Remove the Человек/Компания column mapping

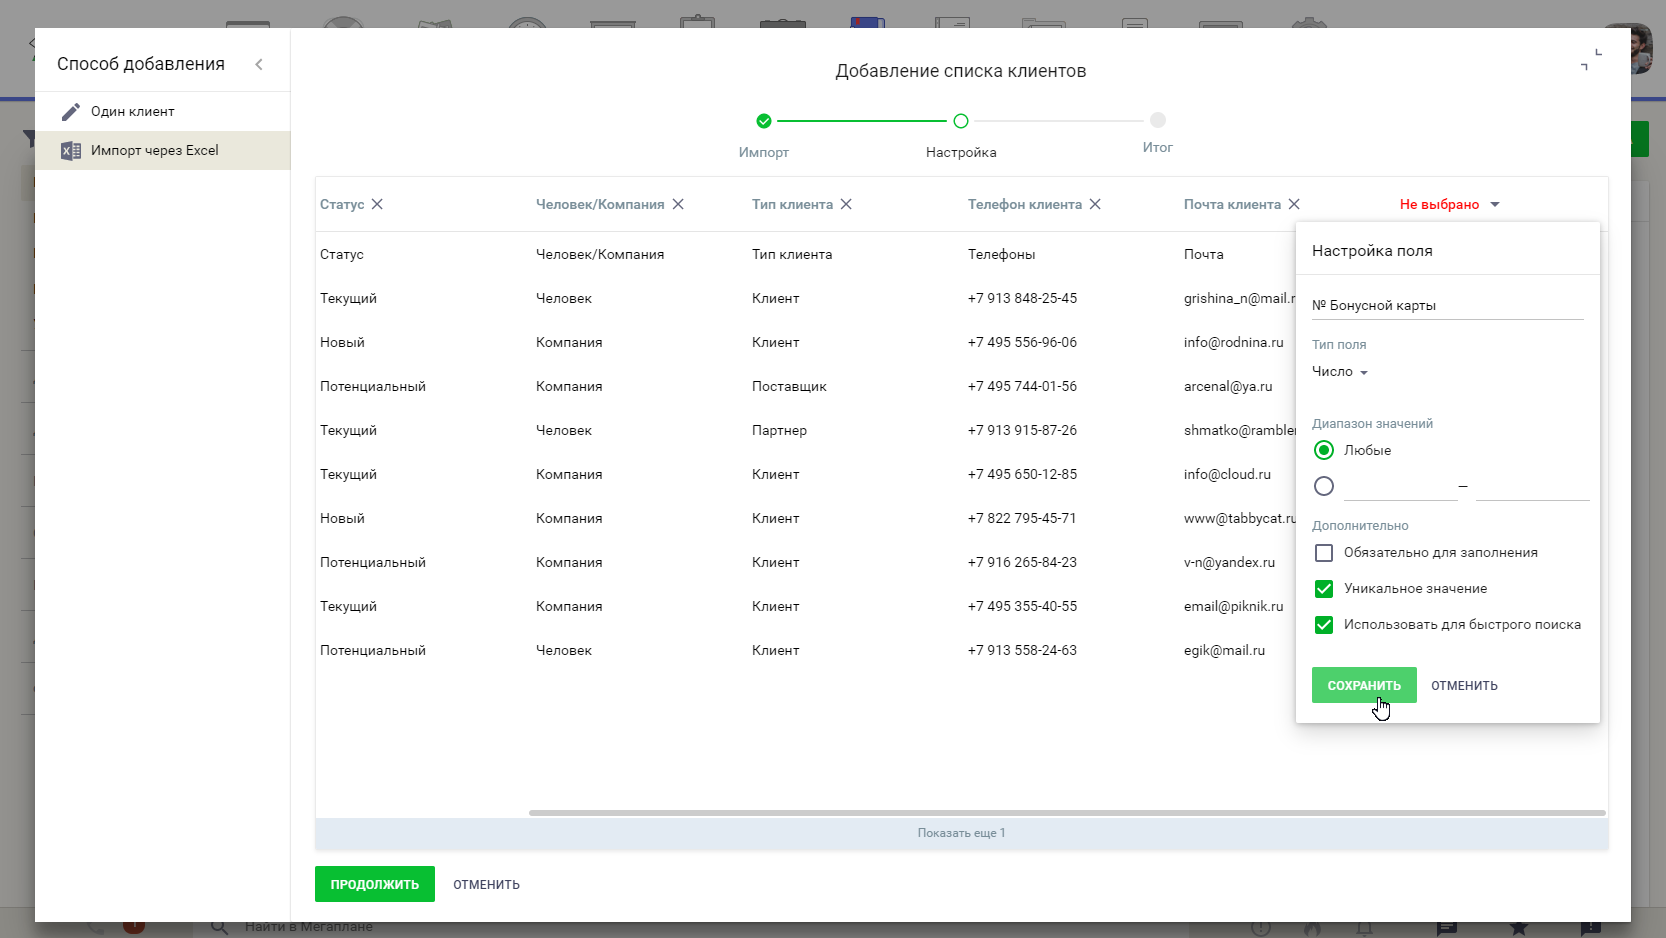[678, 204]
